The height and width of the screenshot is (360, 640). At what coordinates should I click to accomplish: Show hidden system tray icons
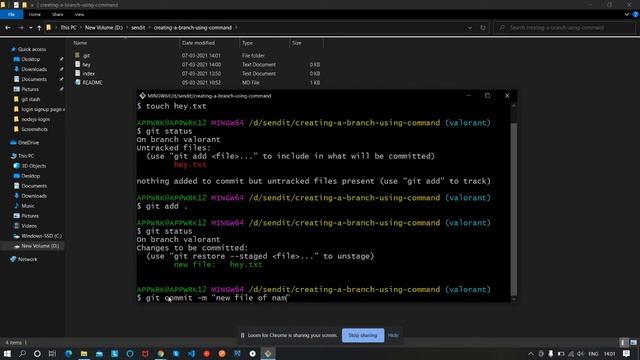click(531, 354)
